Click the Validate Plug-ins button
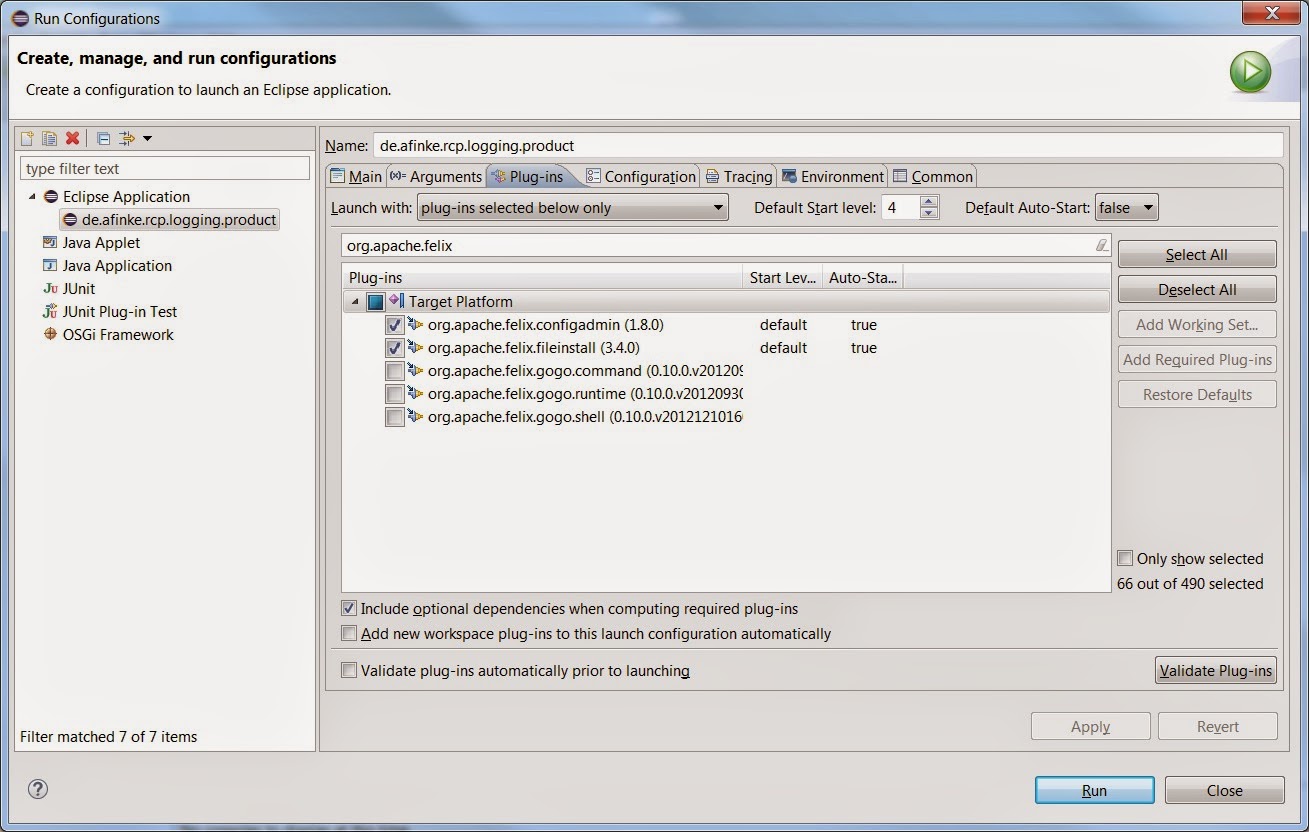The image size is (1309, 832). point(1216,670)
